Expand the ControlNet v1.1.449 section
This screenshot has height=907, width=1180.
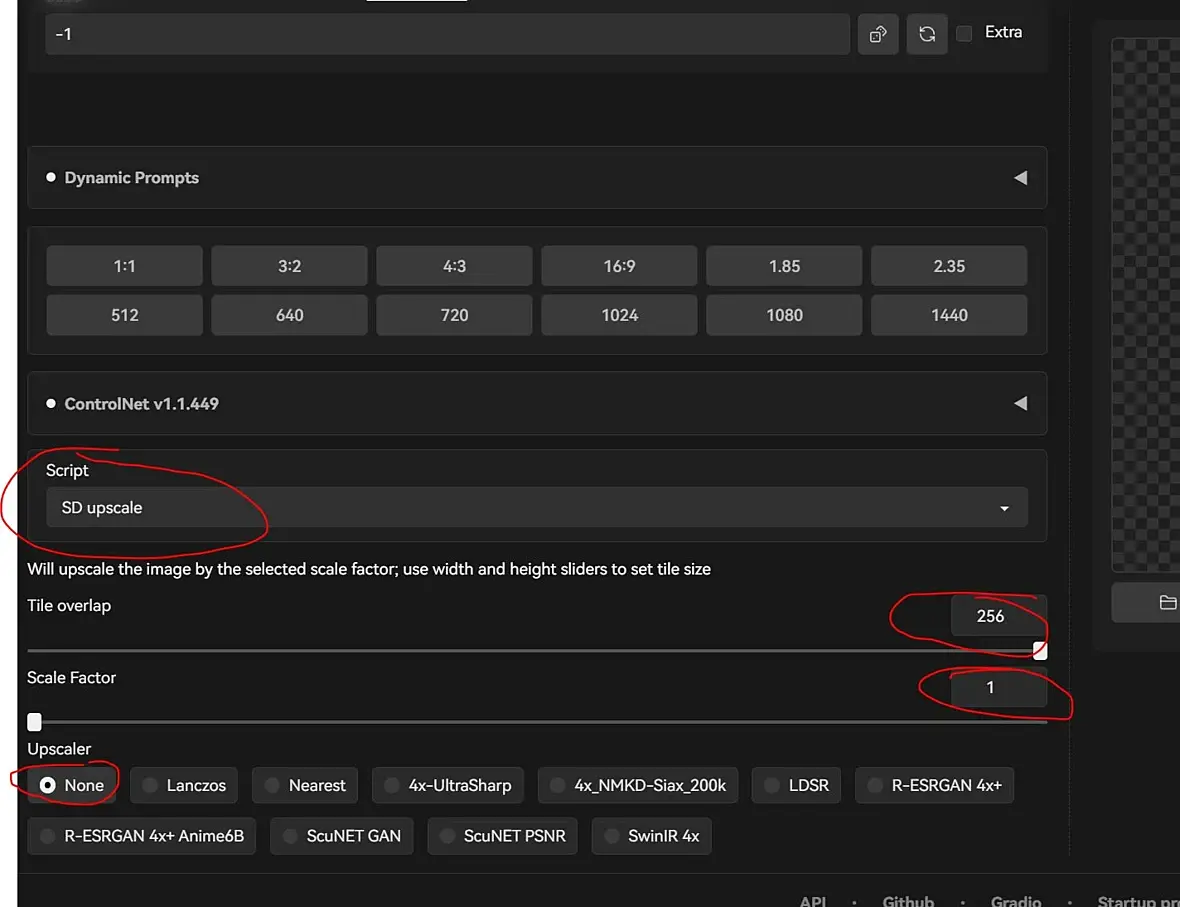click(x=537, y=403)
